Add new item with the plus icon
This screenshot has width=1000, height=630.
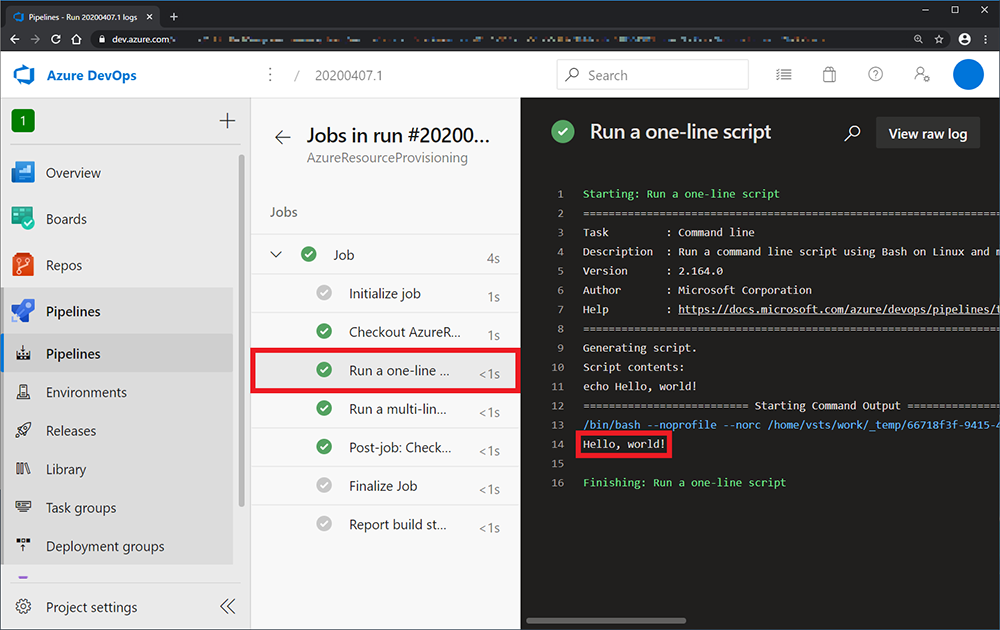227,121
